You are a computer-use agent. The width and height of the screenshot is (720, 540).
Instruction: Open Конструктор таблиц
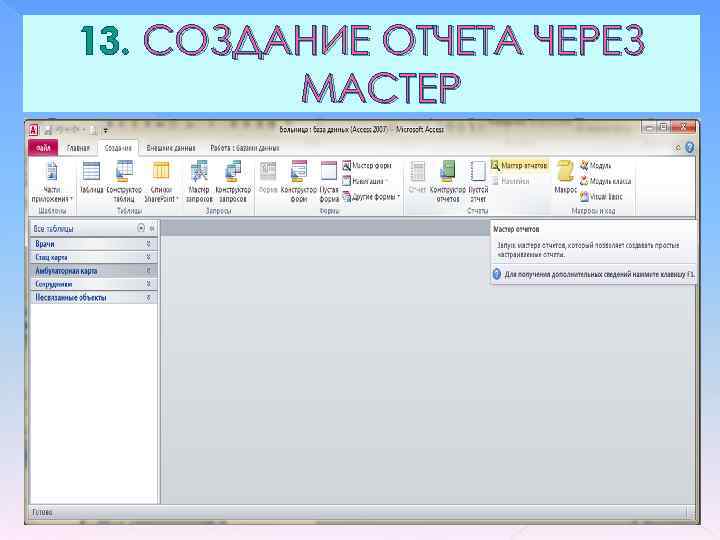[x=124, y=182]
